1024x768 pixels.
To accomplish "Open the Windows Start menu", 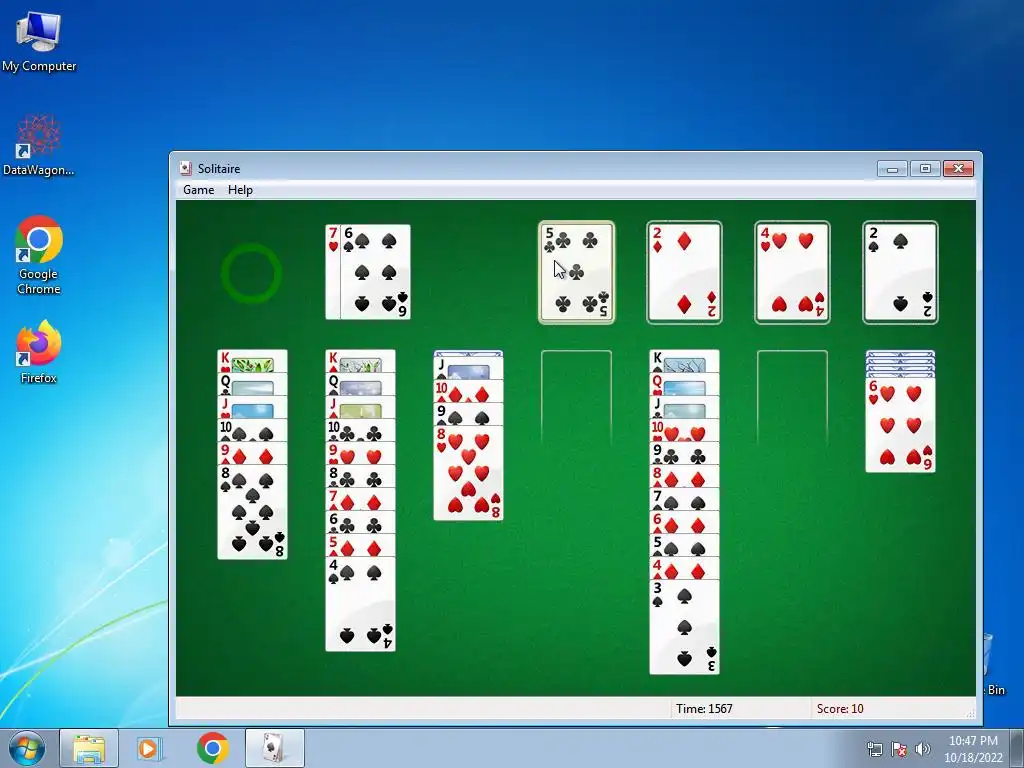I will pos(27,748).
